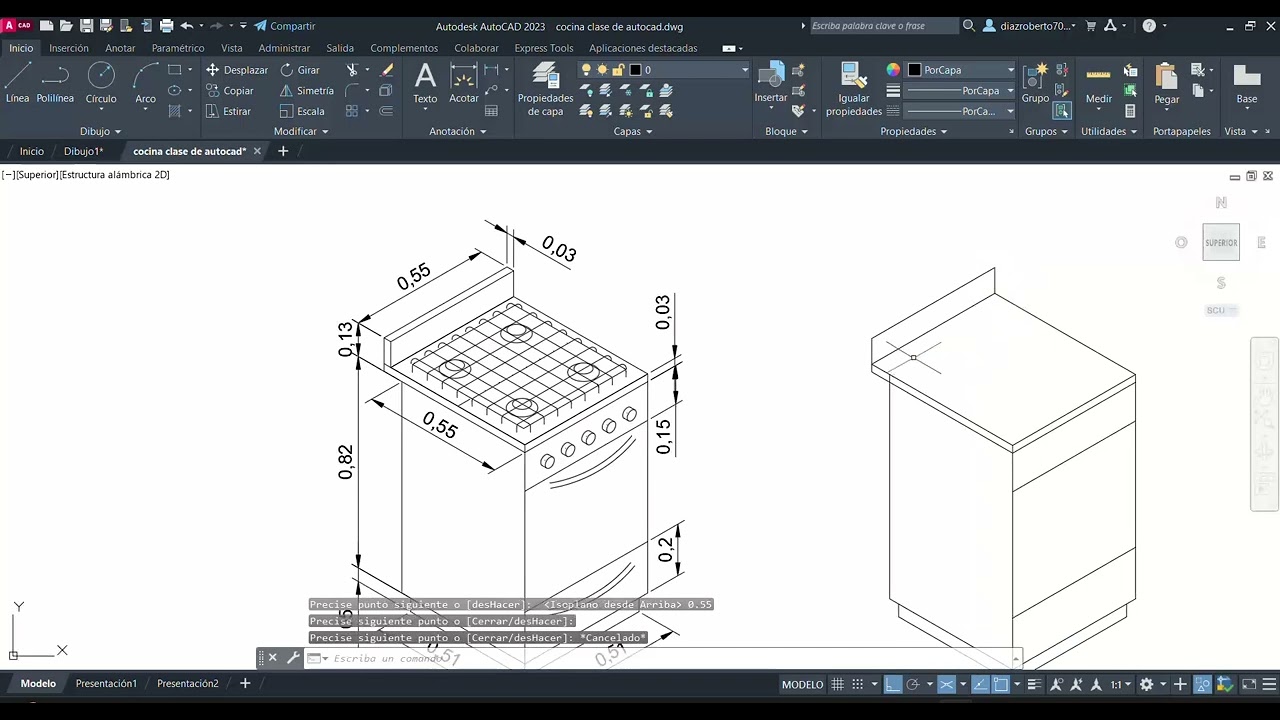Switch to the Paramétrico ribbon tab
Image resolution: width=1280 pixels, height=720 pixels.
178,48
